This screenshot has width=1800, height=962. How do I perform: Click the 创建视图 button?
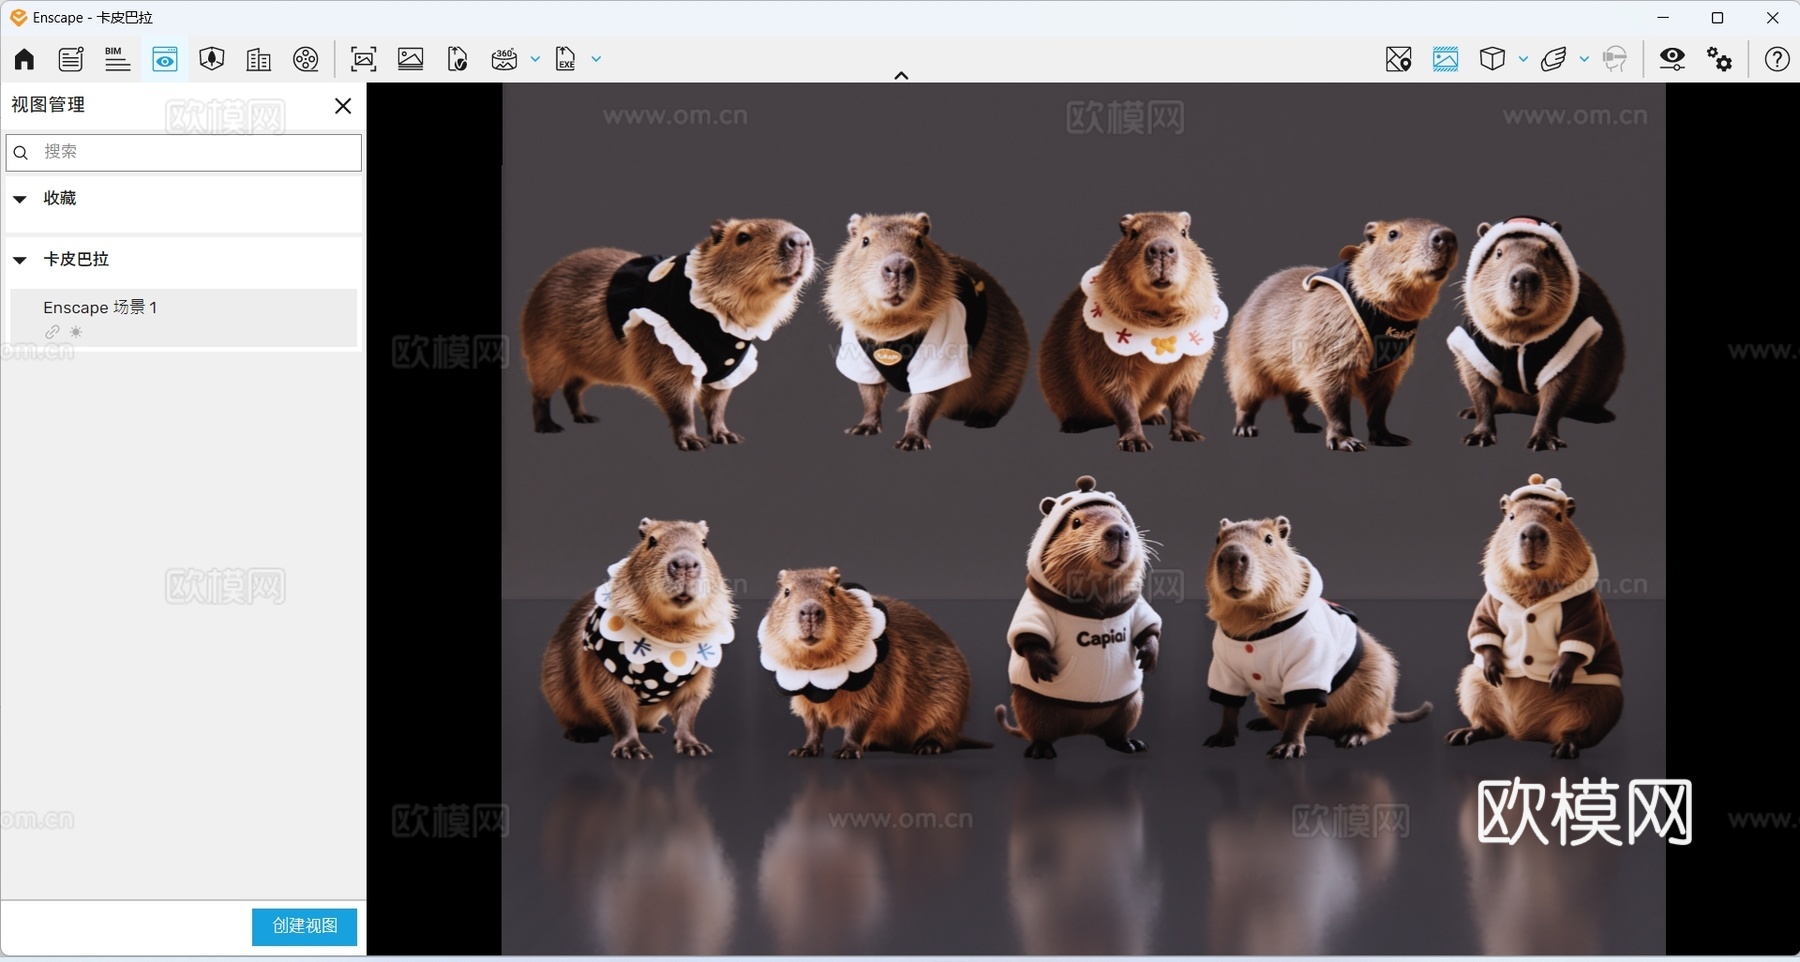[x=304, y=926]
